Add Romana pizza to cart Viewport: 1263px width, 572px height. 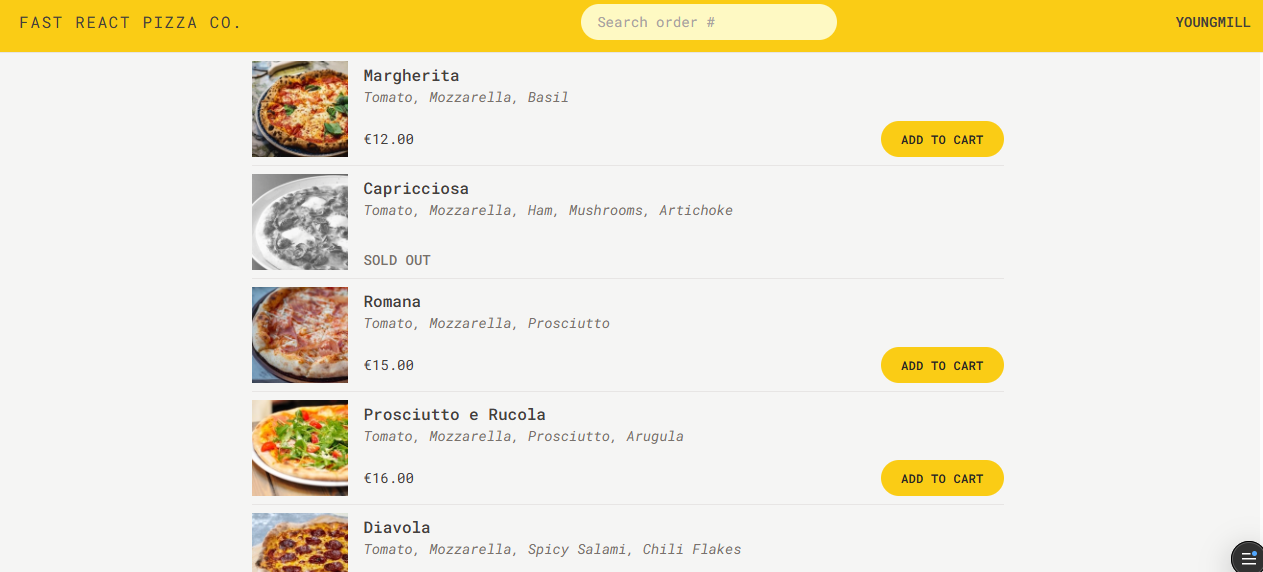click(x=941, y=366)
